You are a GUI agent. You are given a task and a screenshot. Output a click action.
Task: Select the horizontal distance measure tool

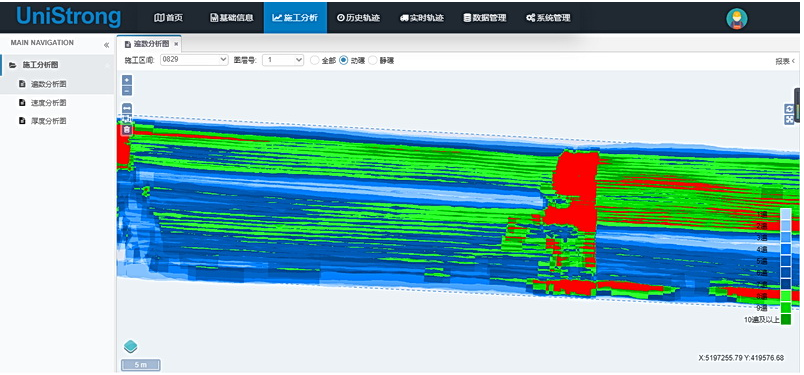(127, 108)
